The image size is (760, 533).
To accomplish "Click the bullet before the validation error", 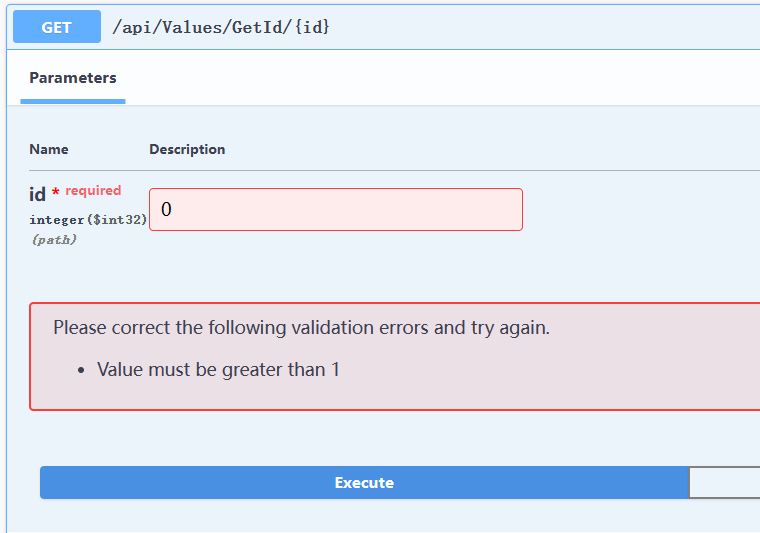I will point(81,371).
